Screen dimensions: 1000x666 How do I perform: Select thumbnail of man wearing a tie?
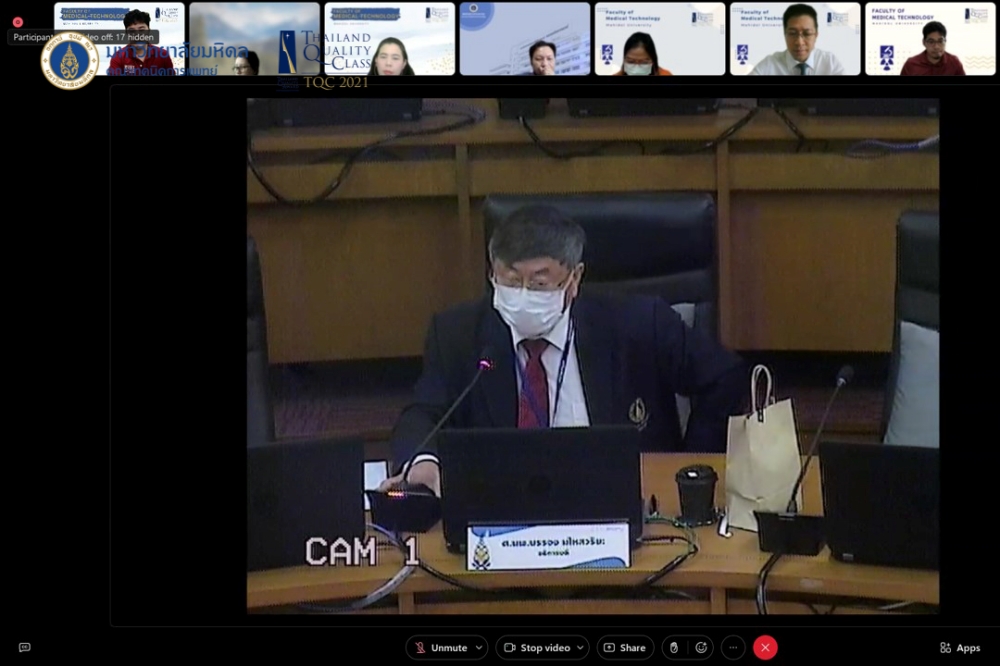(x=795, y=40)
